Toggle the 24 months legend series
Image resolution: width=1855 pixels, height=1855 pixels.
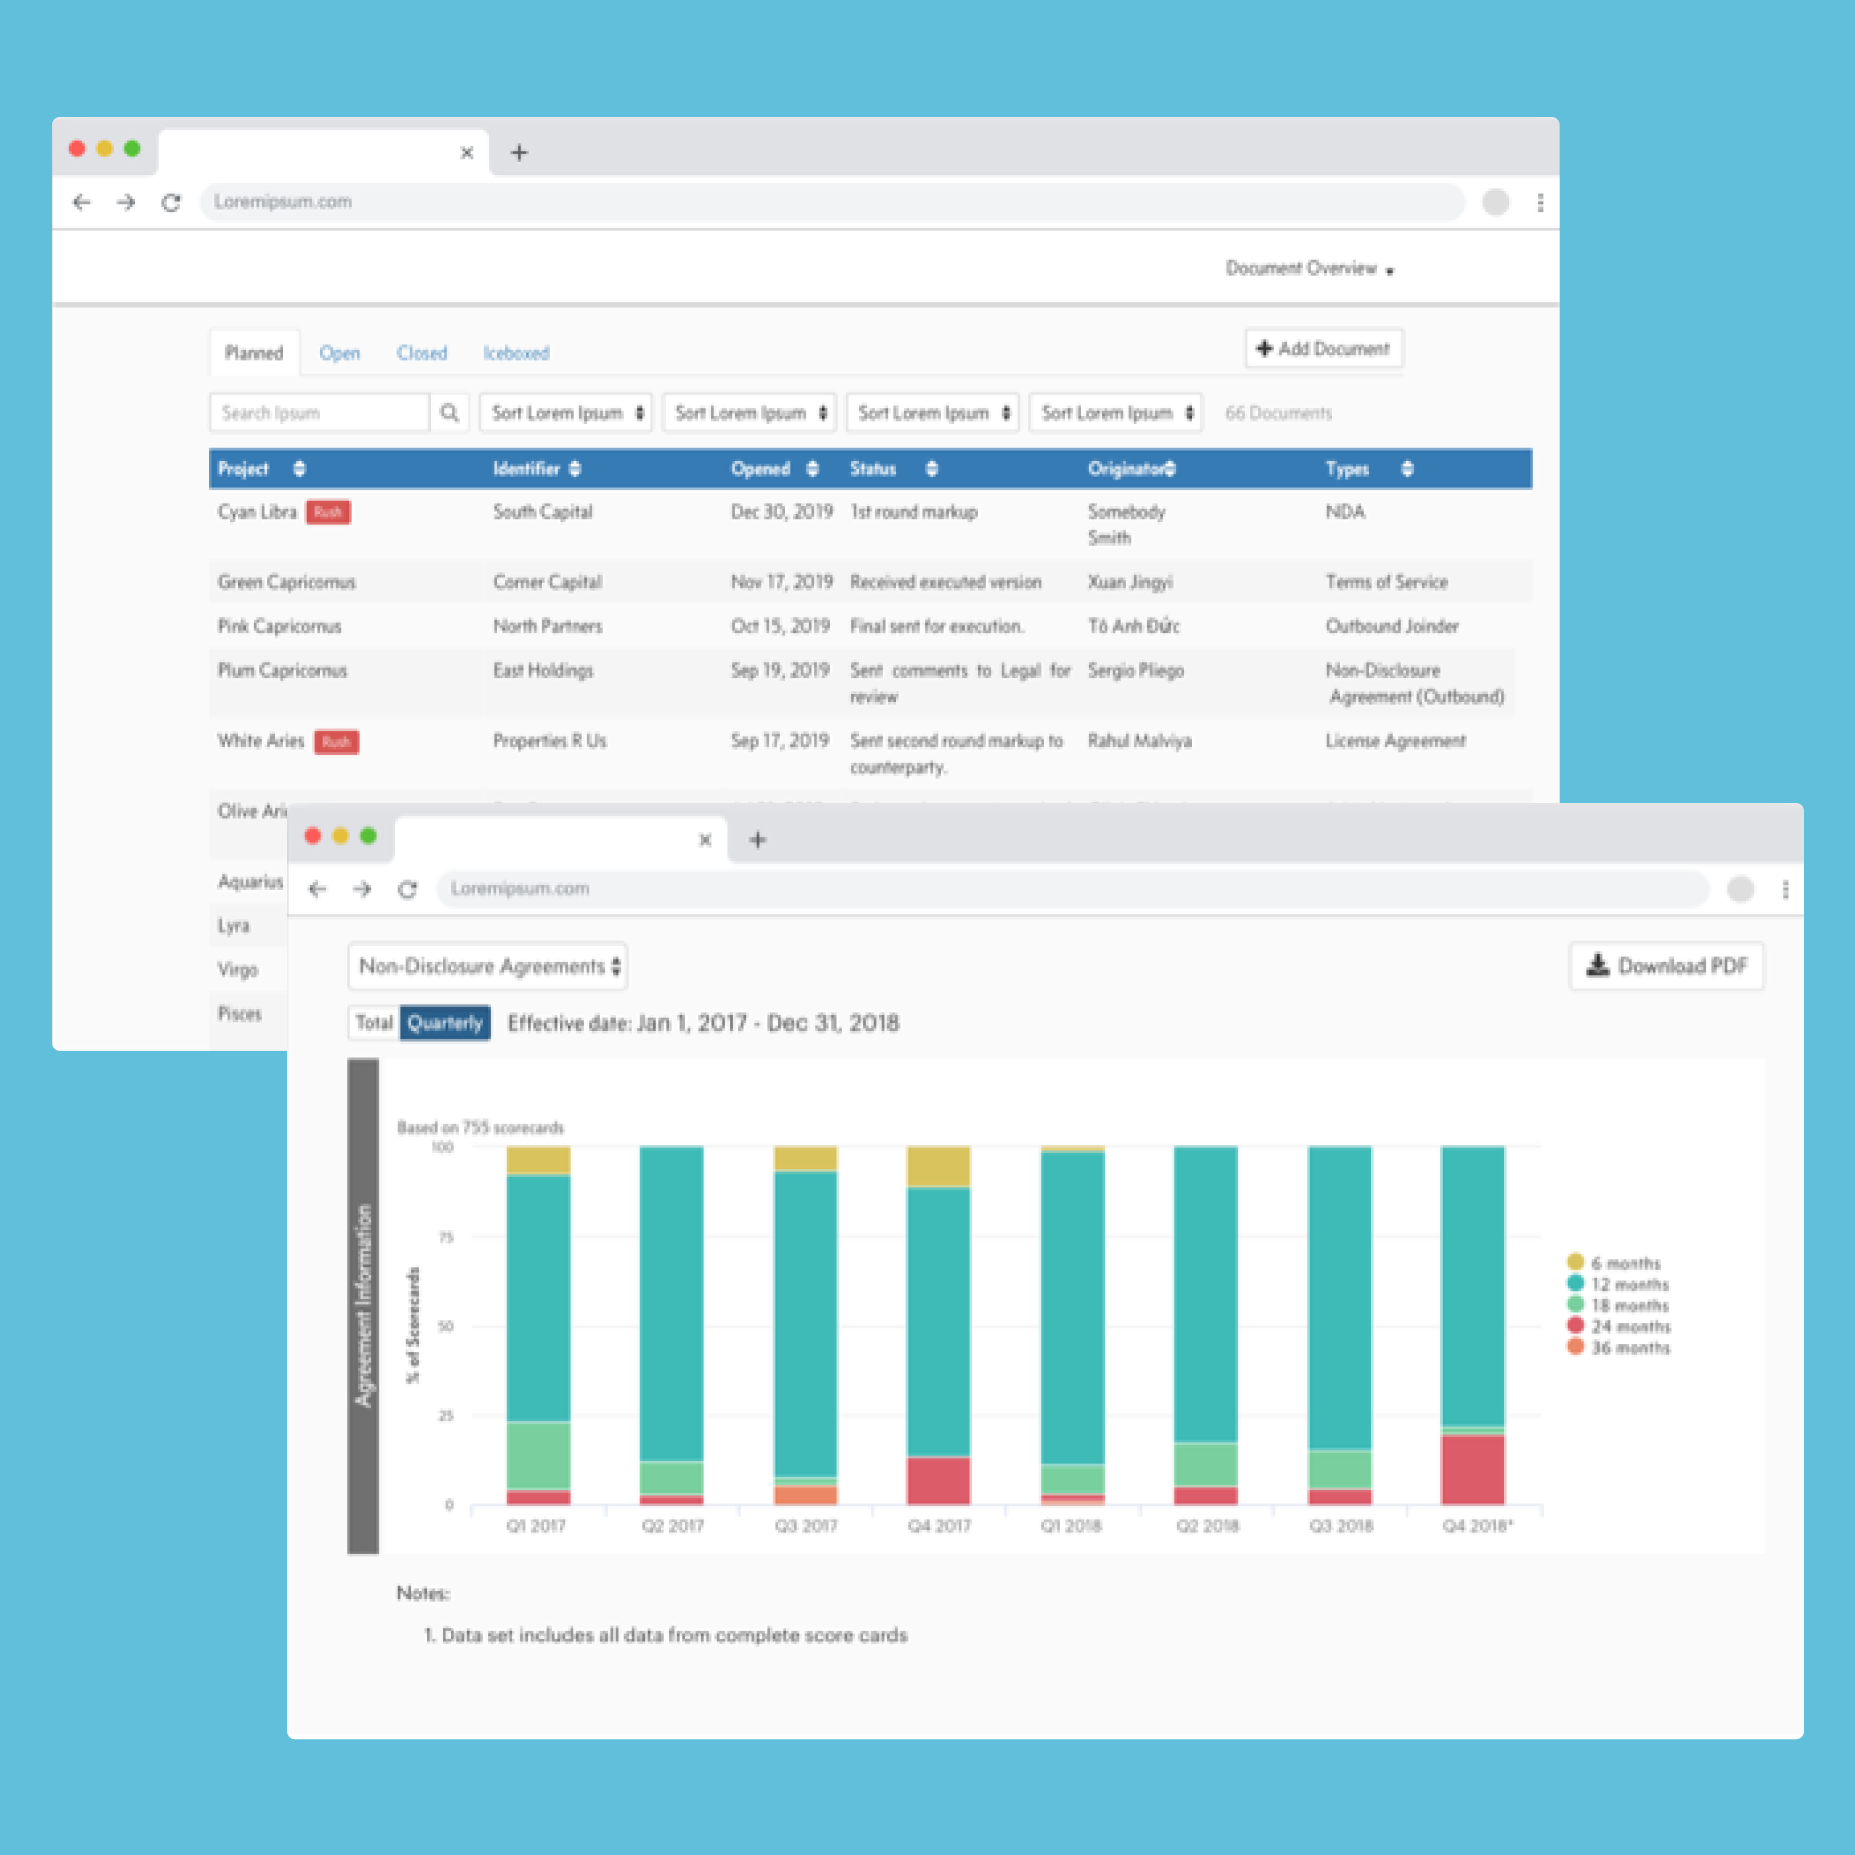tap(1619, 1326)
